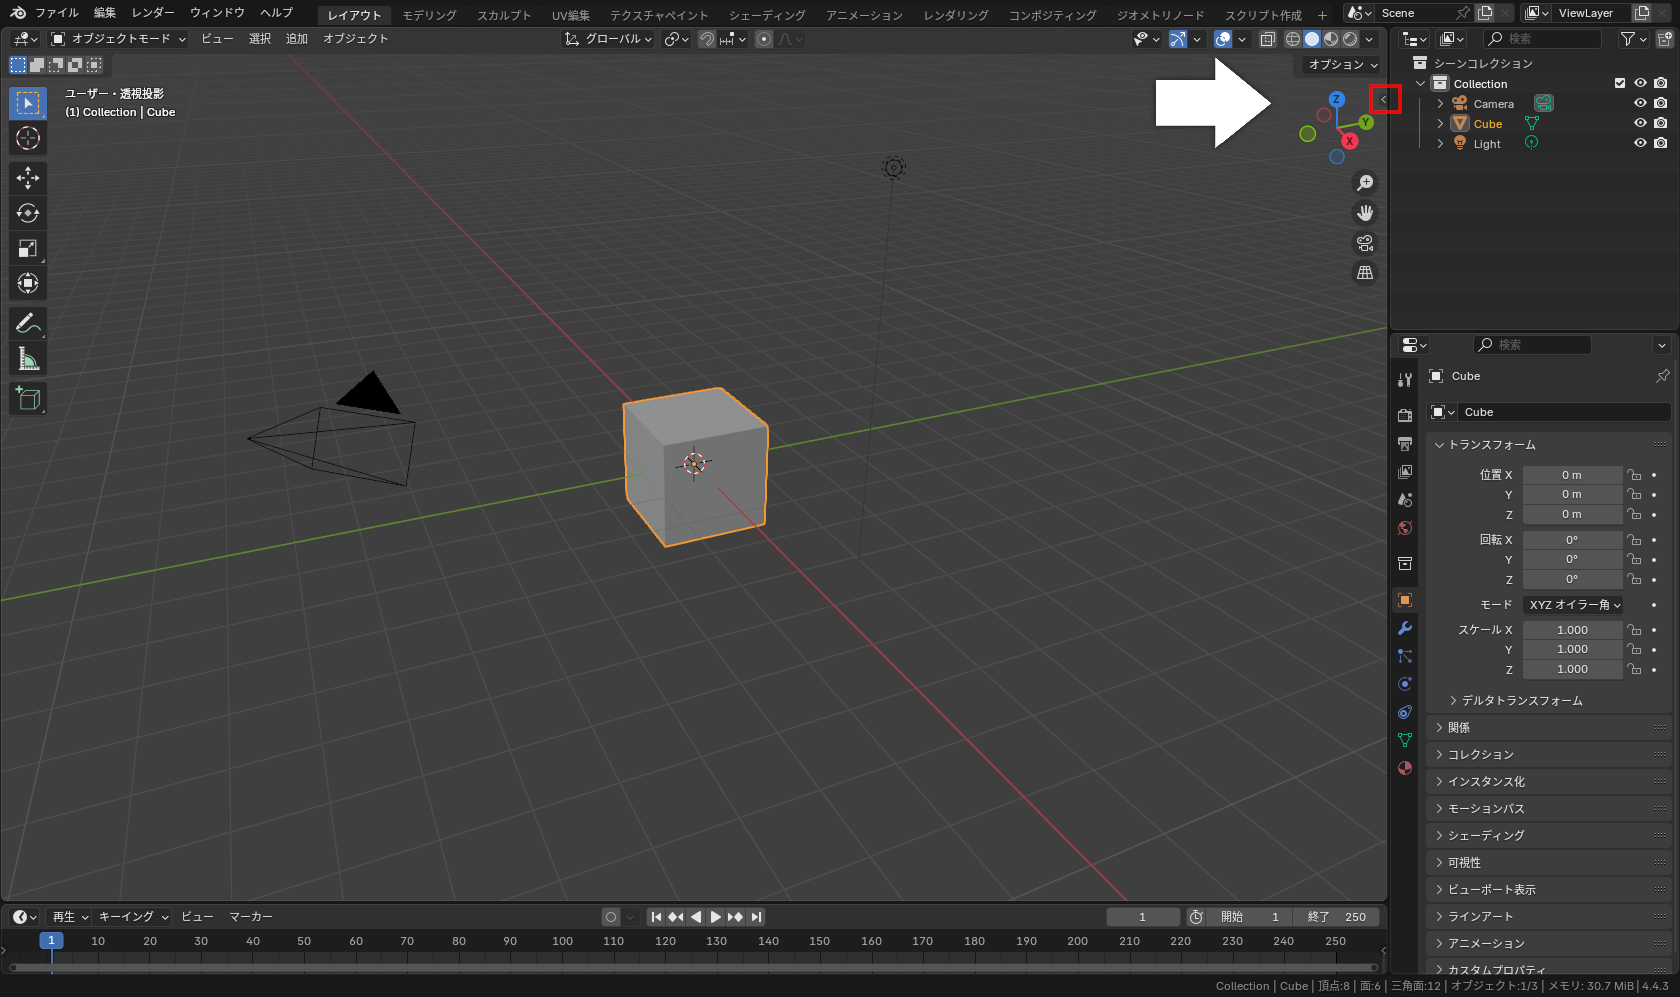Pick the Measure ruler tool

click(x=28, y=358)
